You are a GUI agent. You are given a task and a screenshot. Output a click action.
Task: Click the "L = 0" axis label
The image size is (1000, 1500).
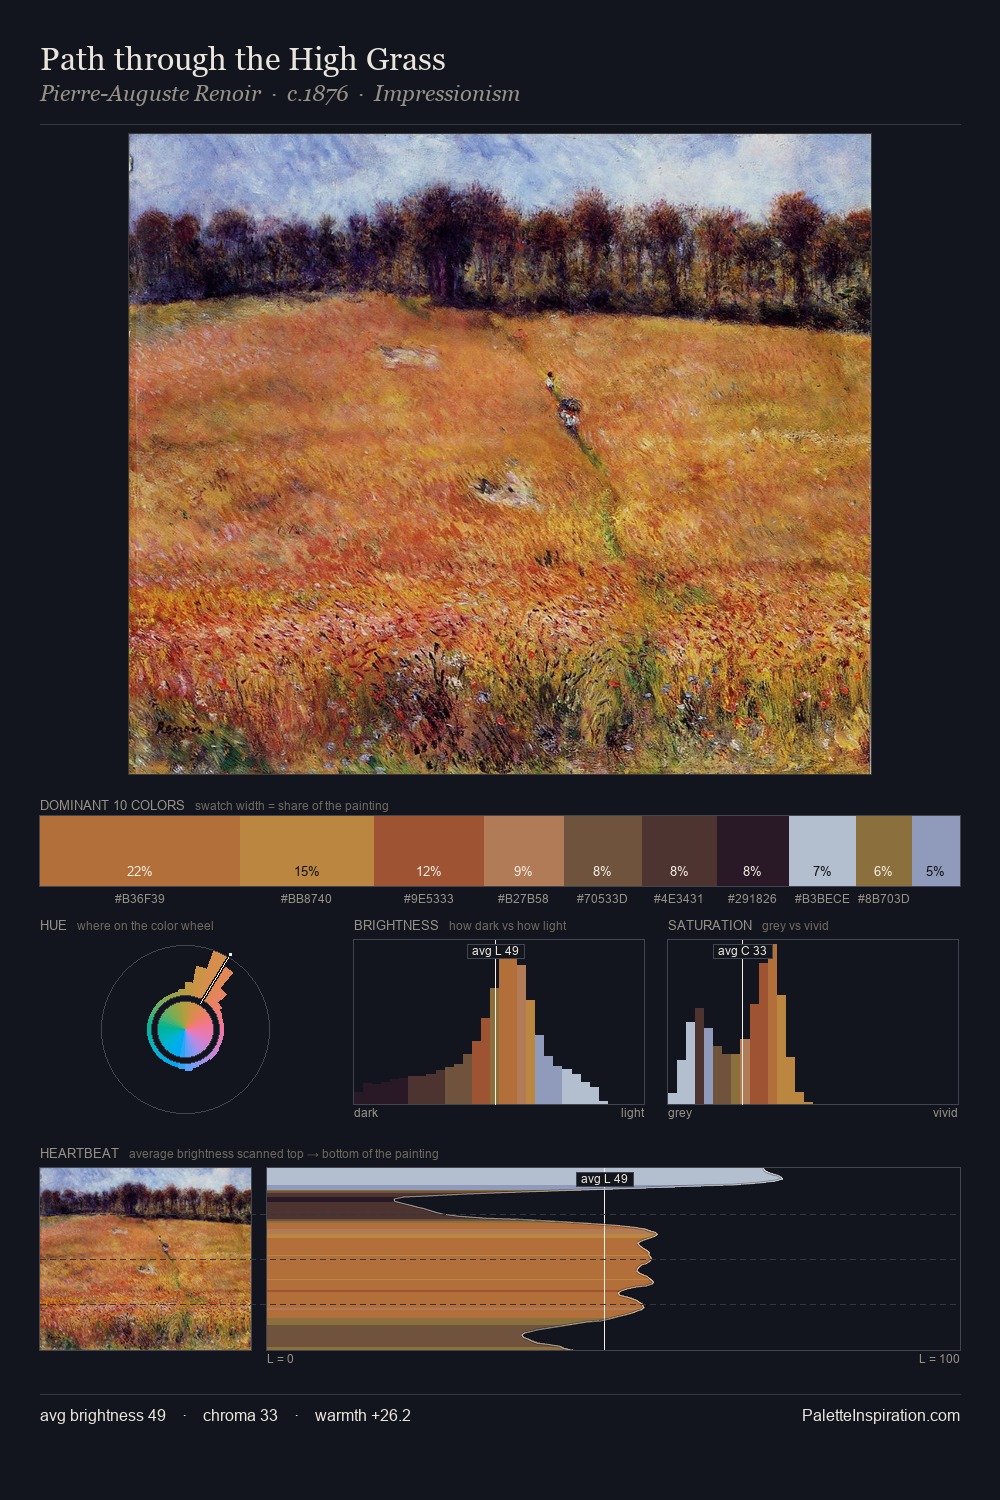[x=281, y=1359]
